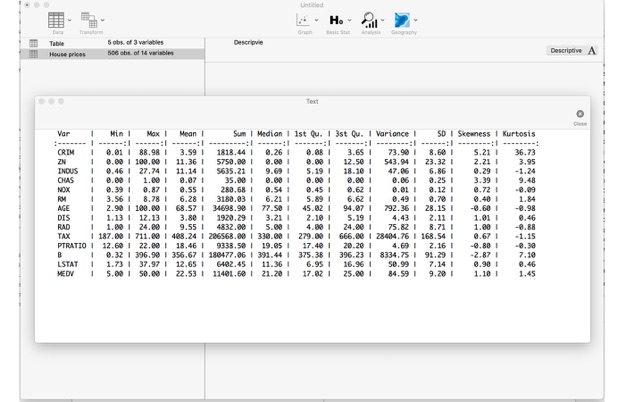Click the Mean column header
This screenshot has height=402, width=643.
(188, 134)
